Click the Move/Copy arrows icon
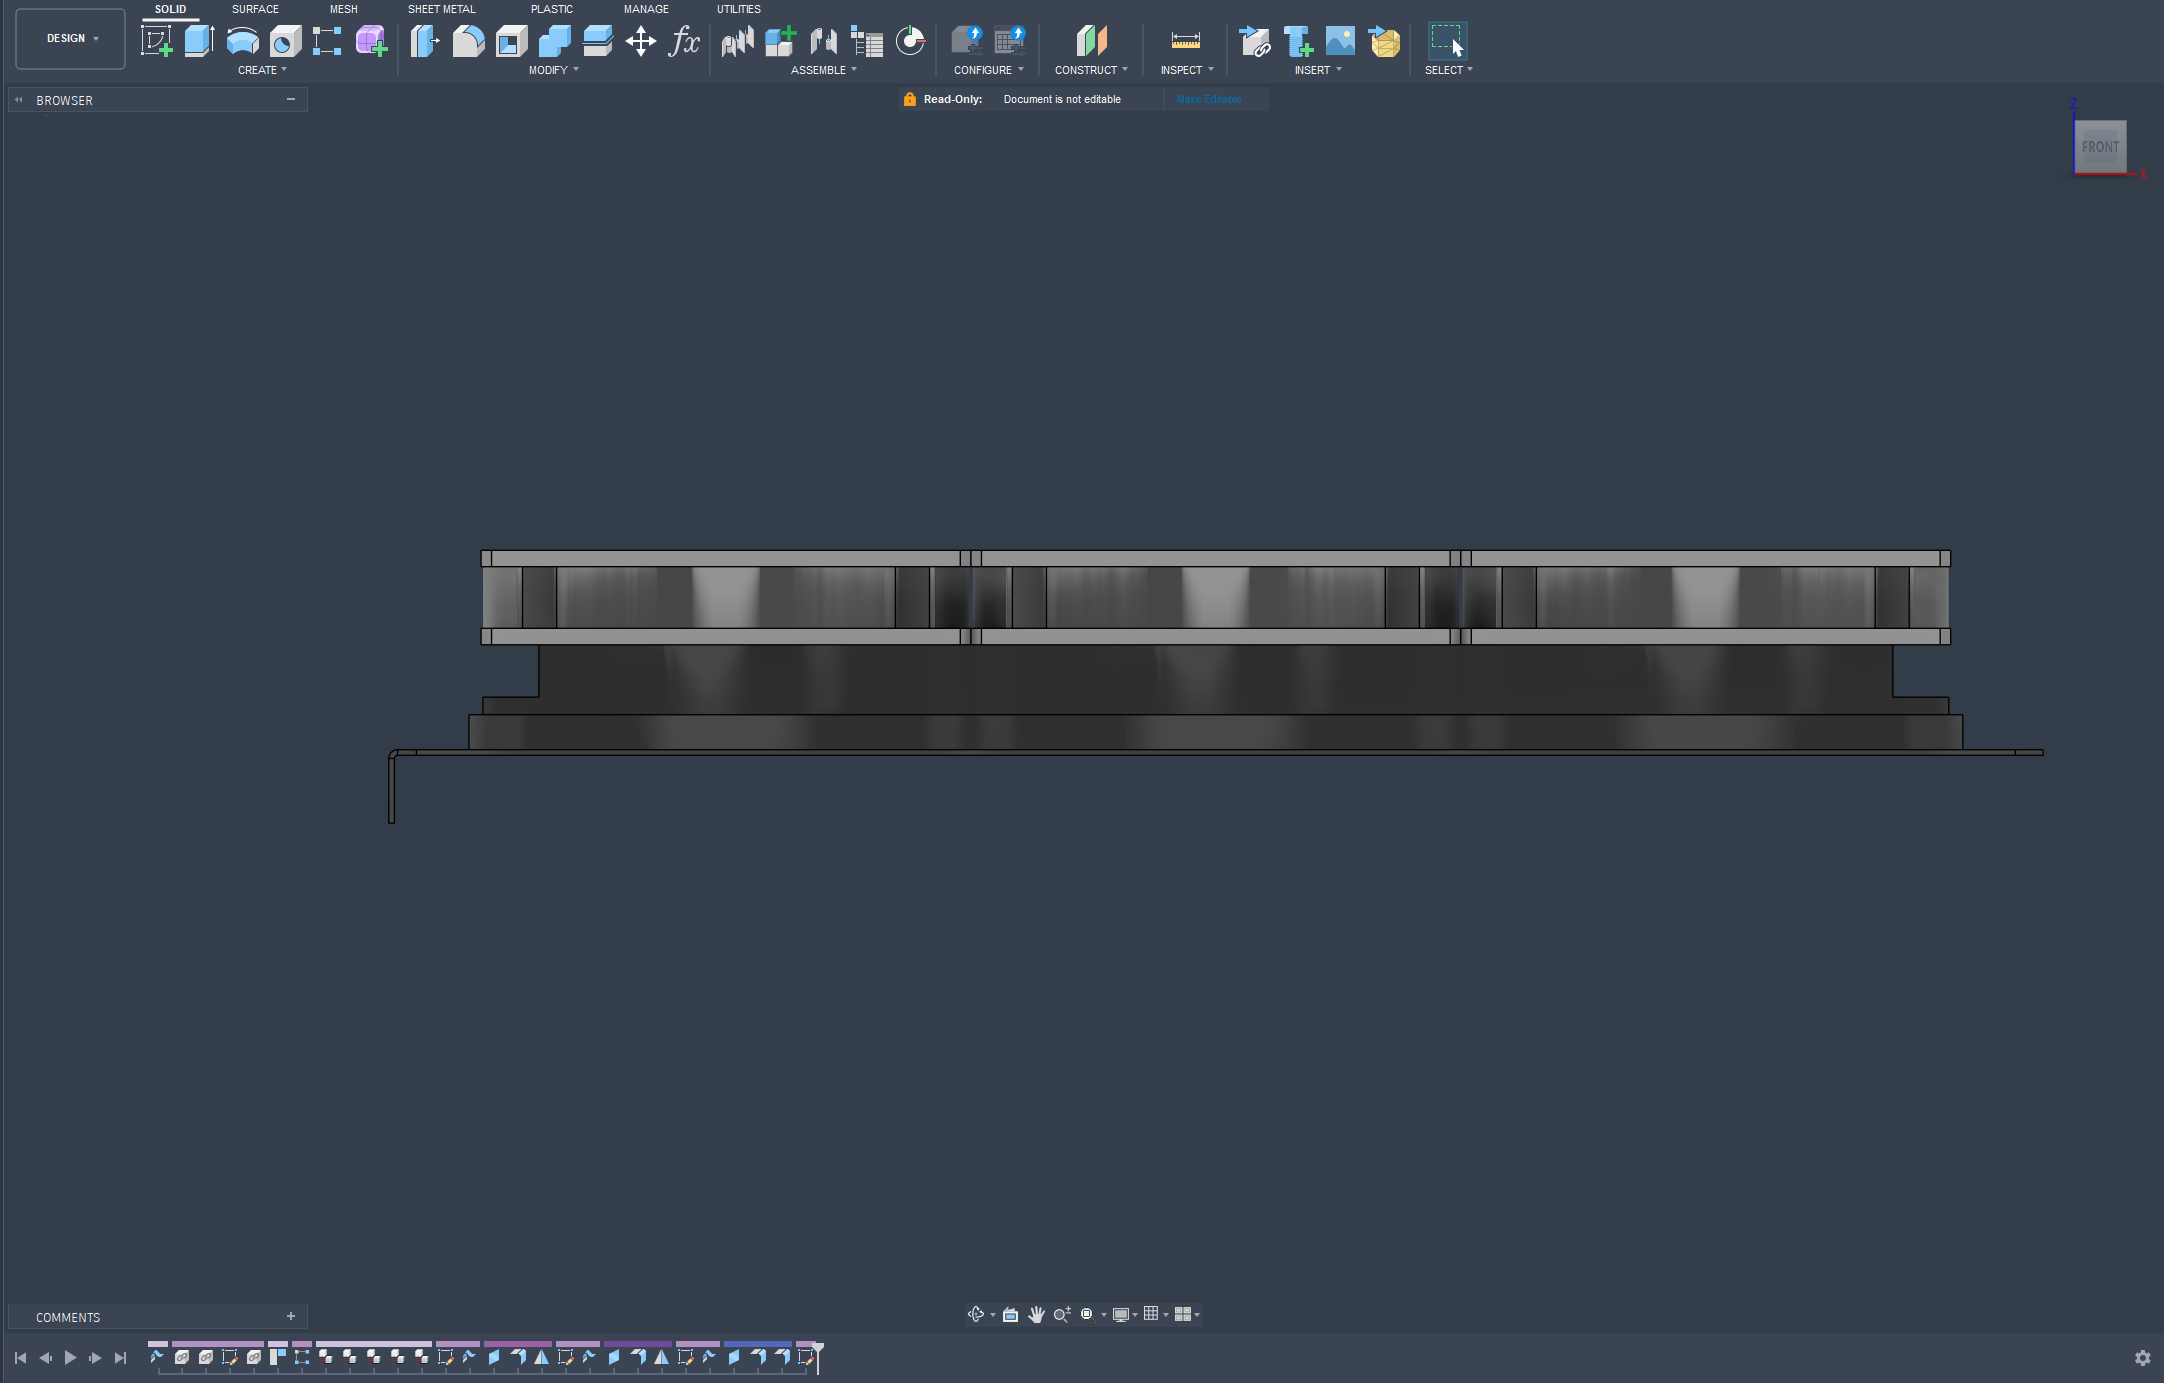 coord(640,41)
